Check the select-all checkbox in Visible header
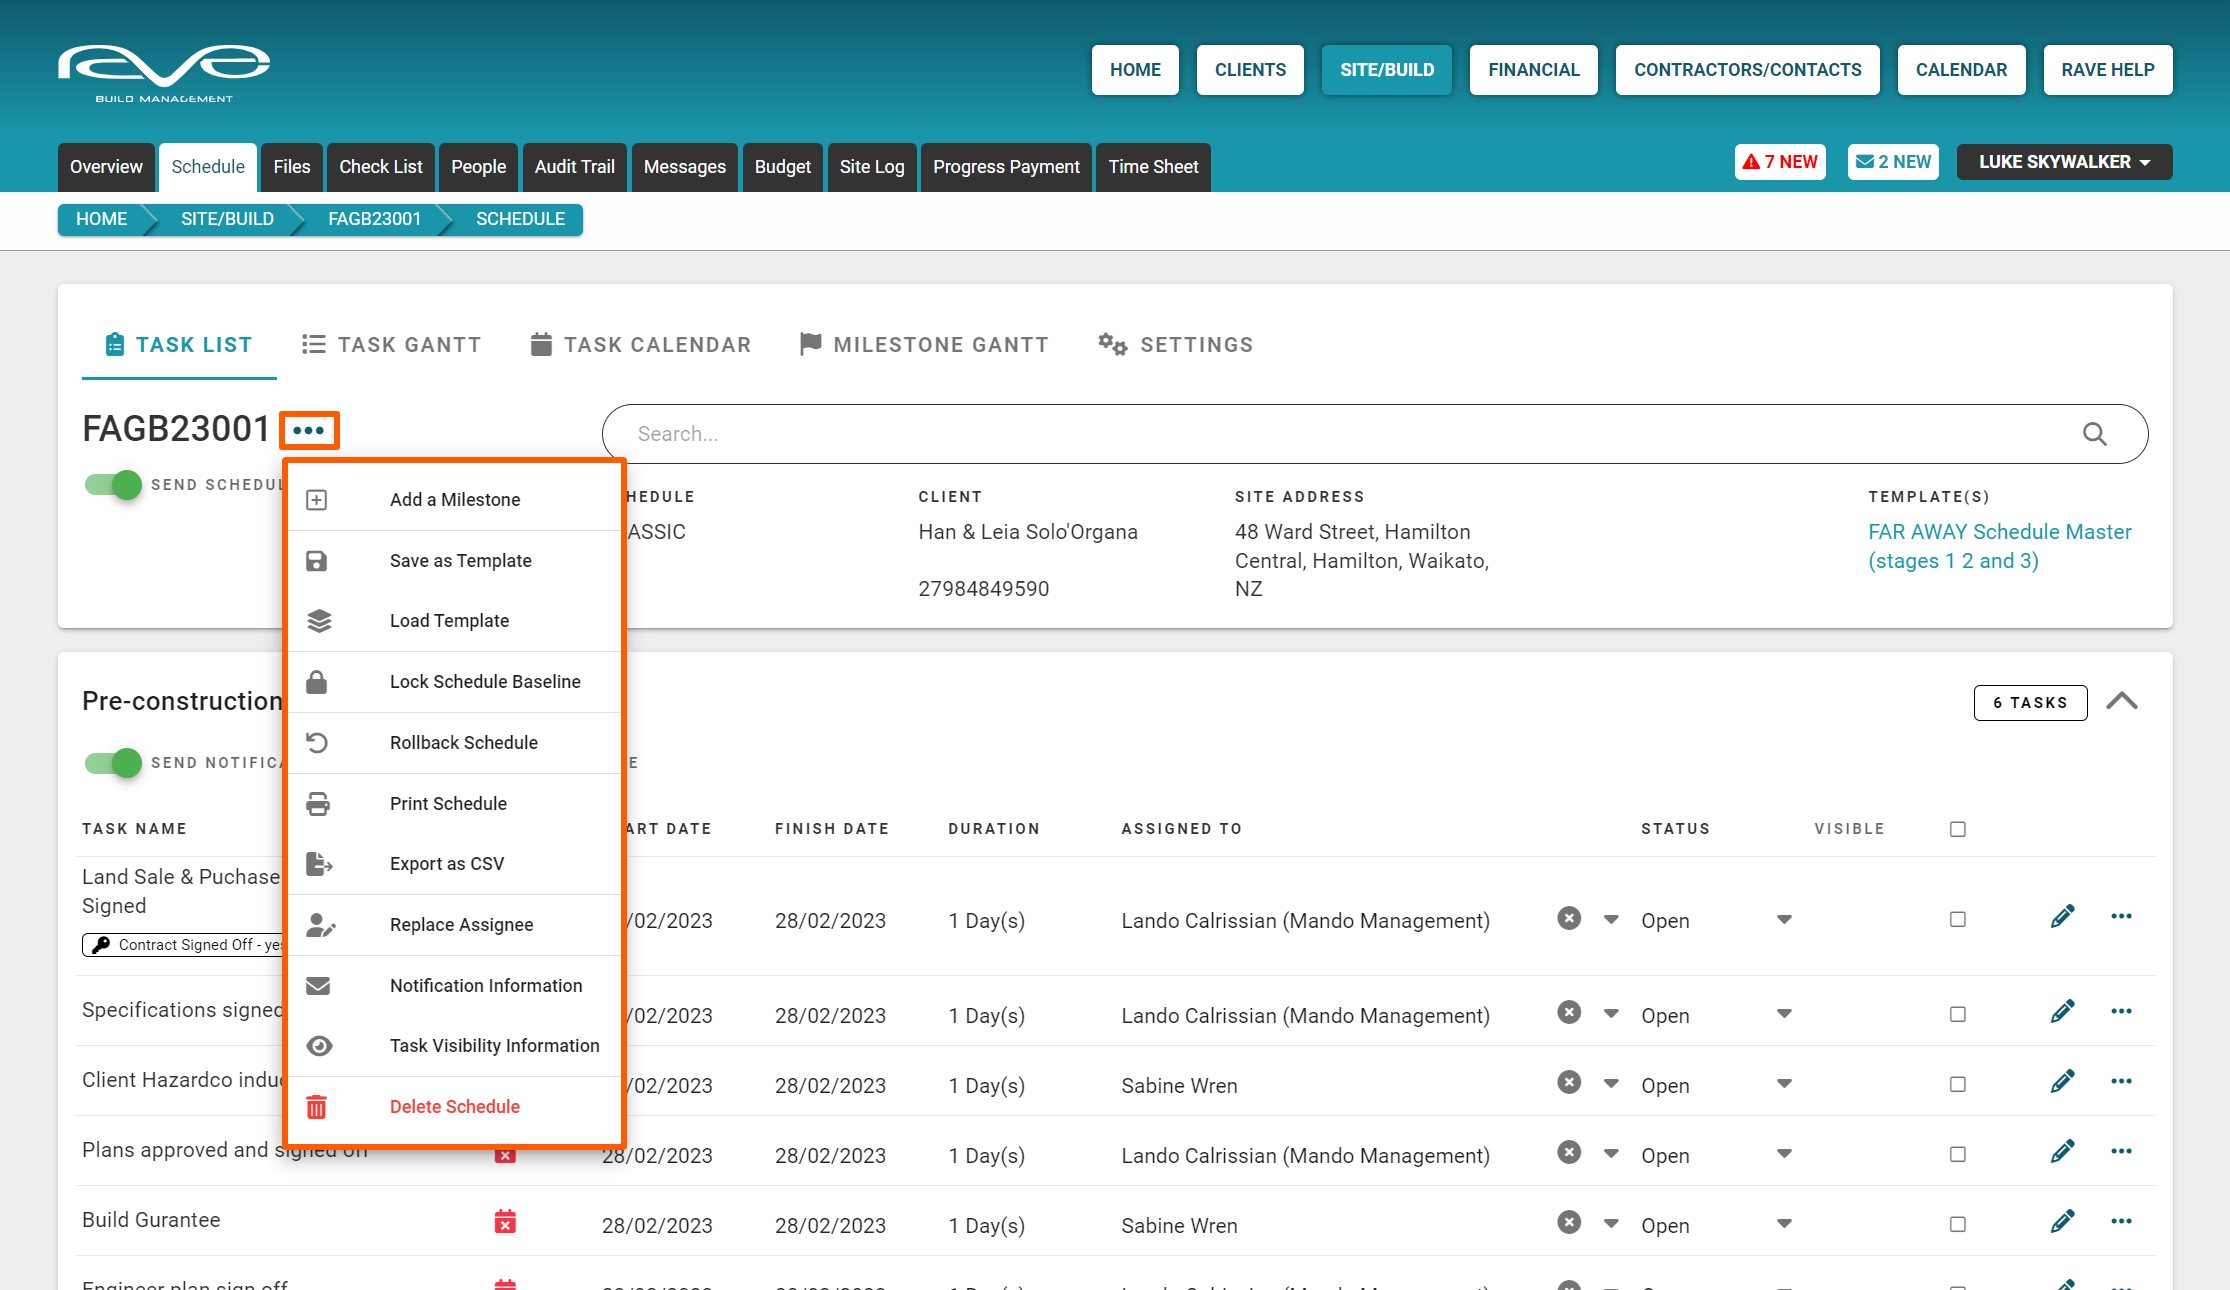 [1957, 829]
